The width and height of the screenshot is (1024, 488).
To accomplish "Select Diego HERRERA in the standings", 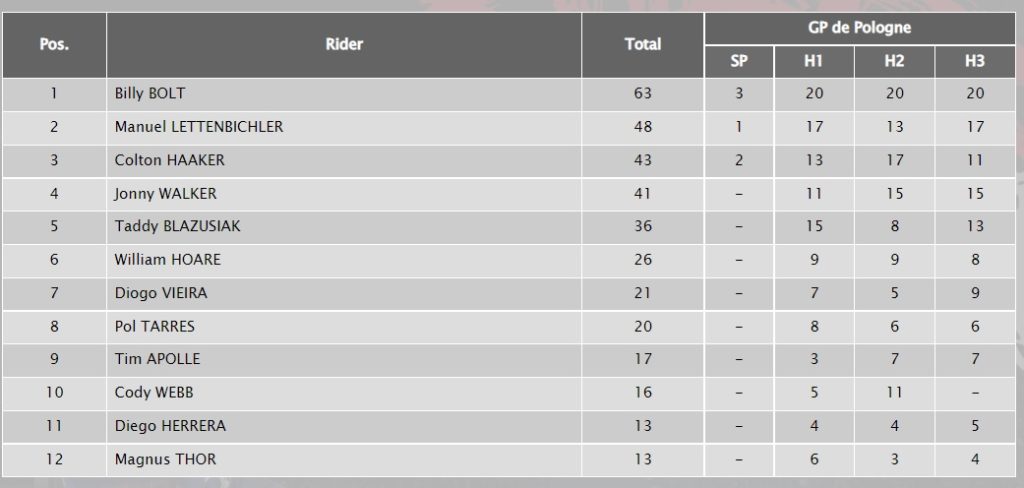I will pos(170,425).
